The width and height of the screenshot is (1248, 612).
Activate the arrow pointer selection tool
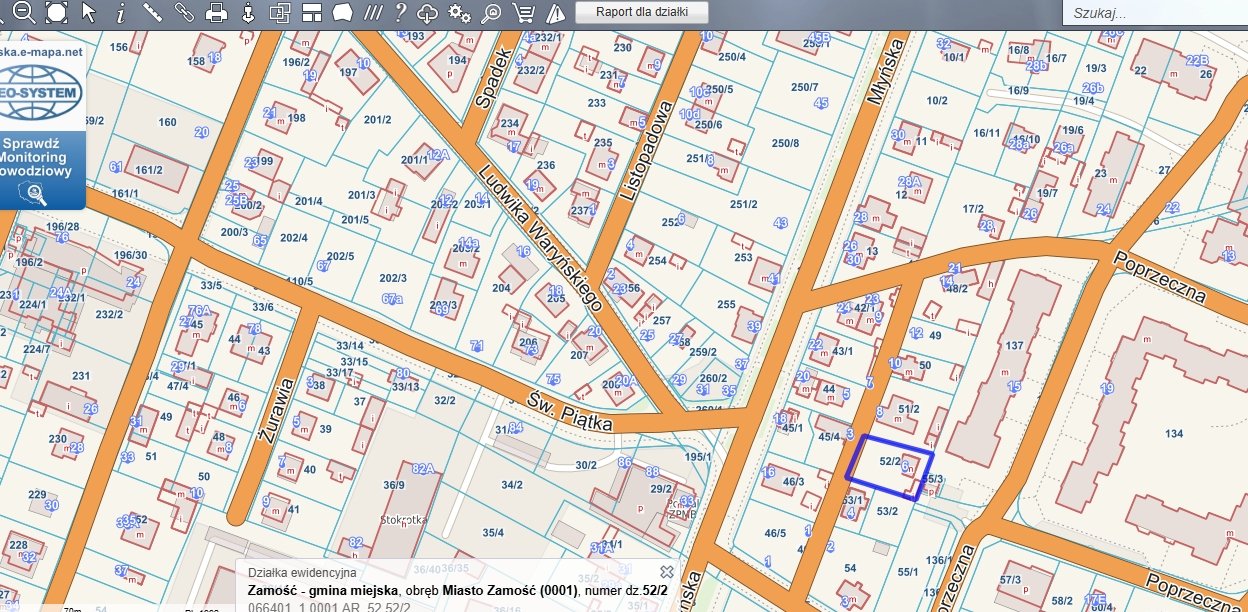pos(88,12)
